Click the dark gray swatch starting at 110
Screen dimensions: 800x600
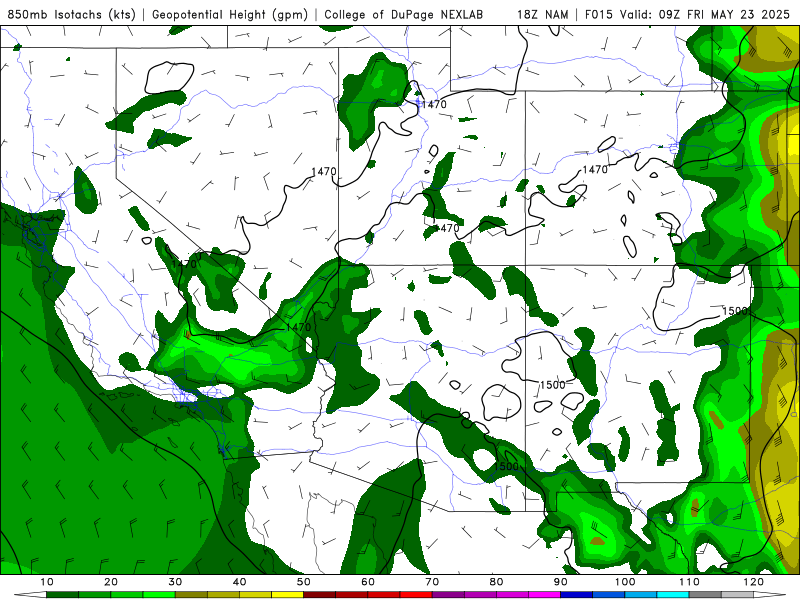tap(705, 595)
